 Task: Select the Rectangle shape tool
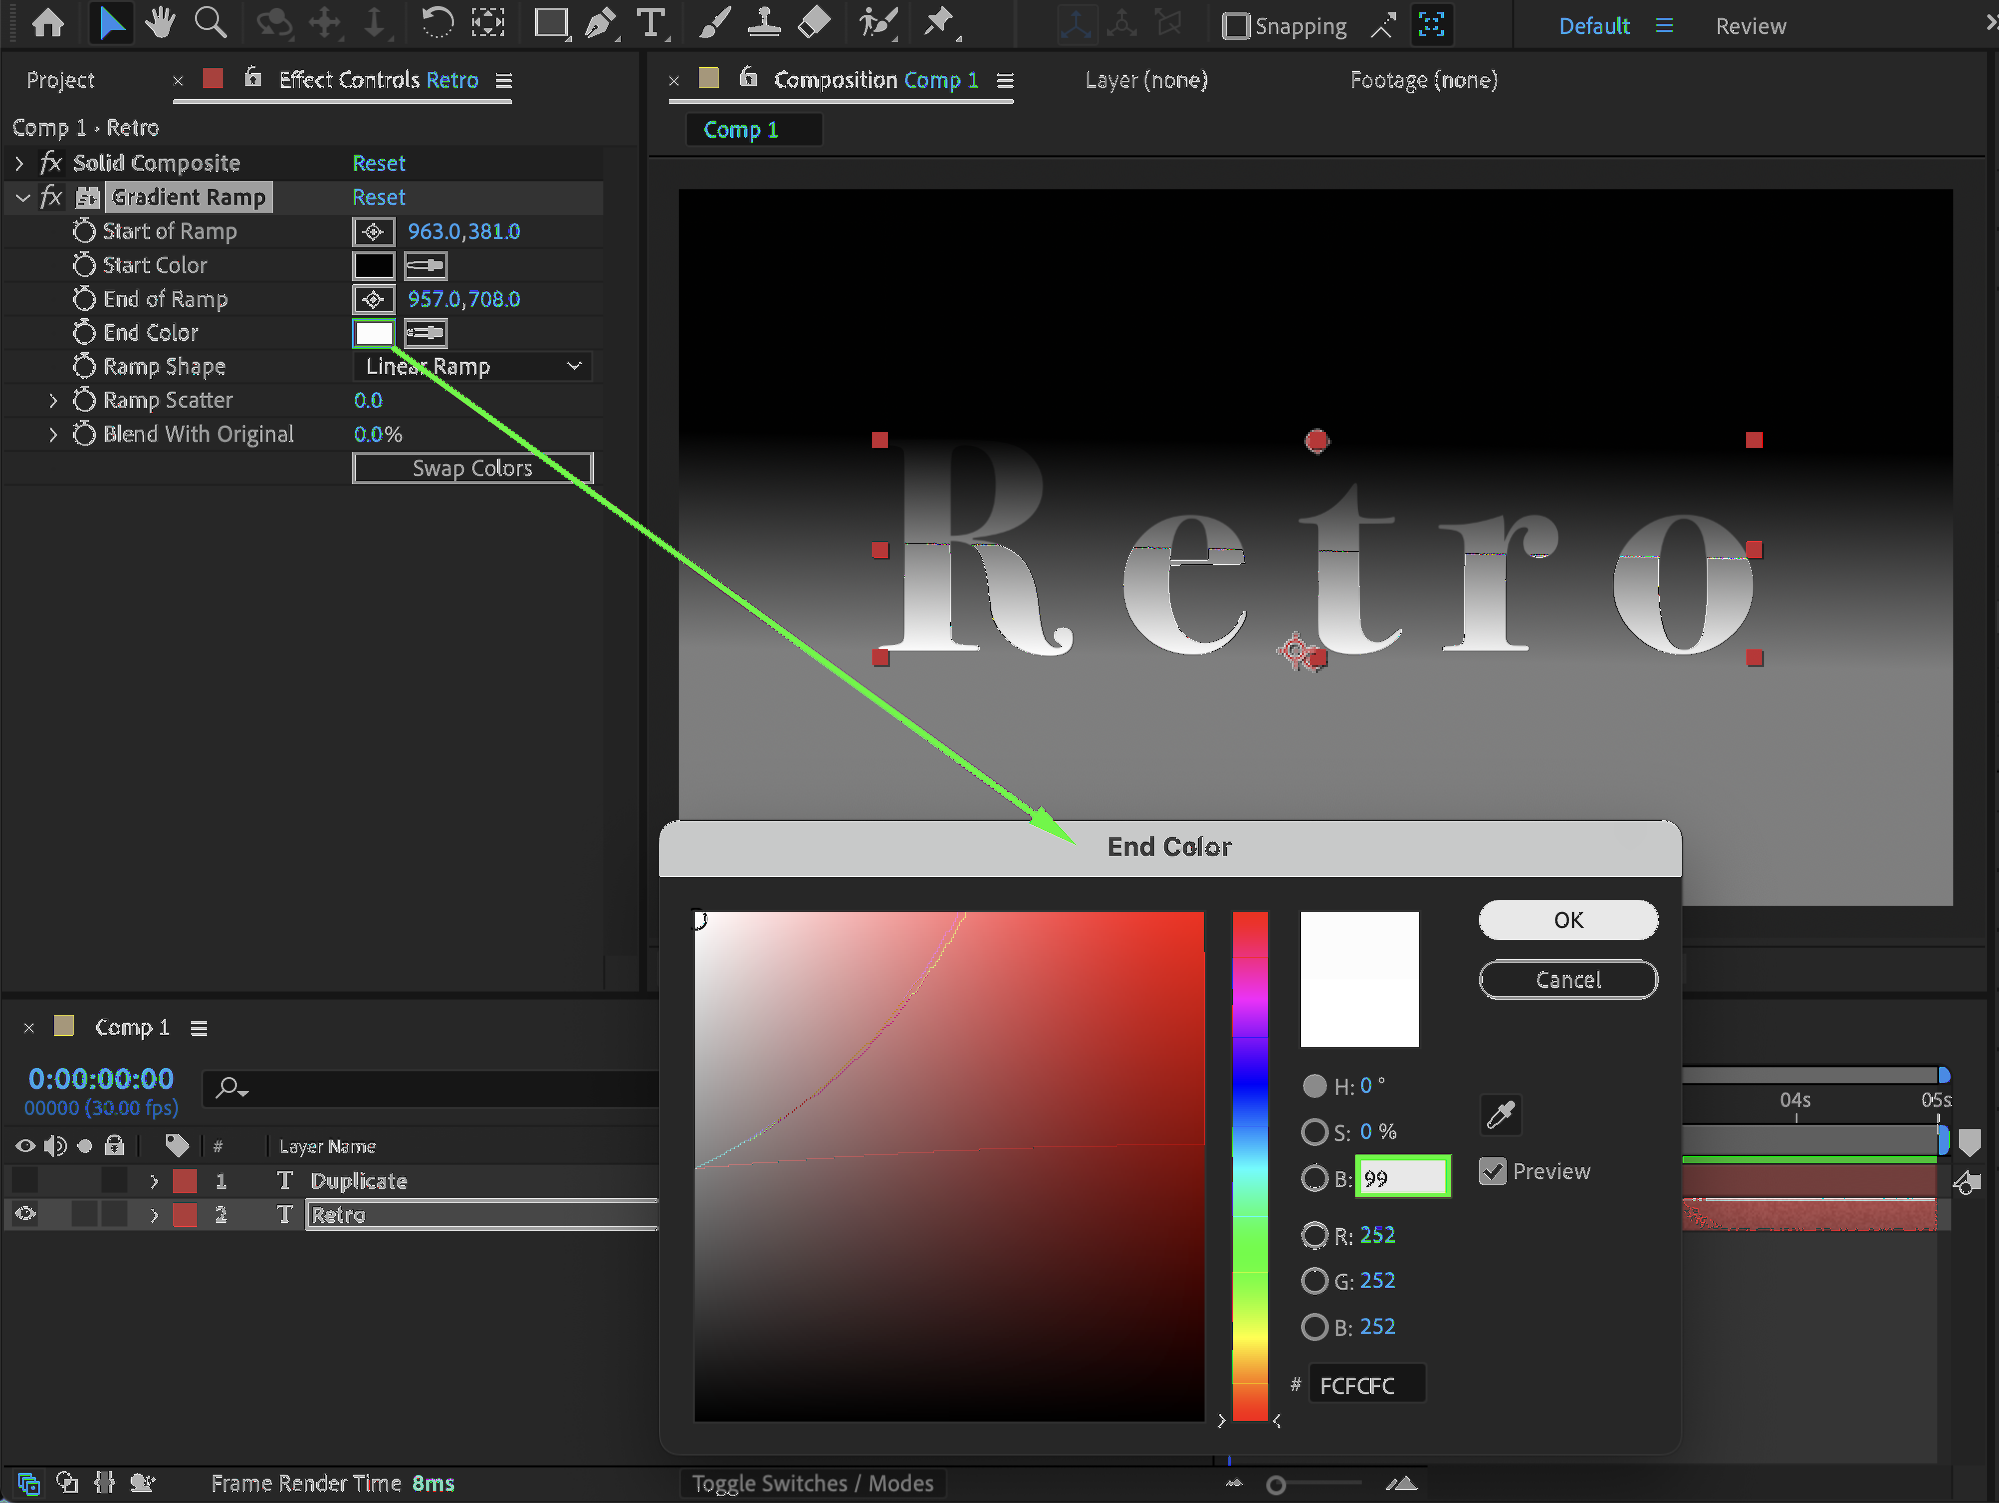[x=551, y=23]
